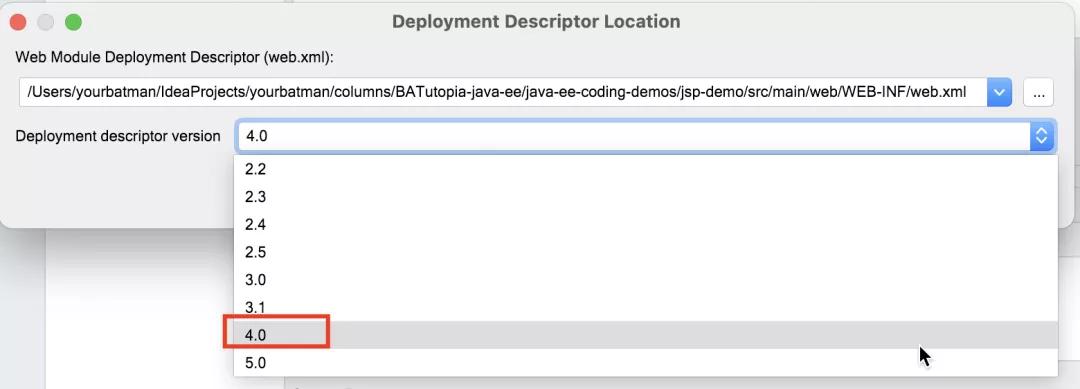Viewport: 1080px width, 389px height.
Task: Focus the web.xml path text field
Action: coord(503,92)
